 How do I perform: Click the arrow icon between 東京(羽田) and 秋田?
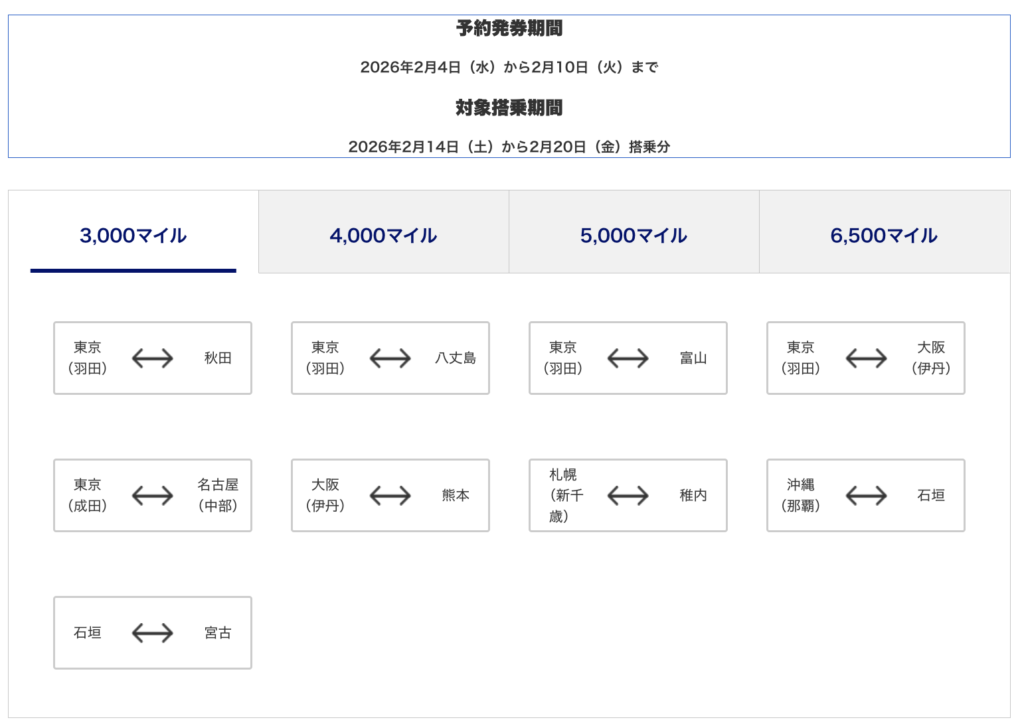152,358
